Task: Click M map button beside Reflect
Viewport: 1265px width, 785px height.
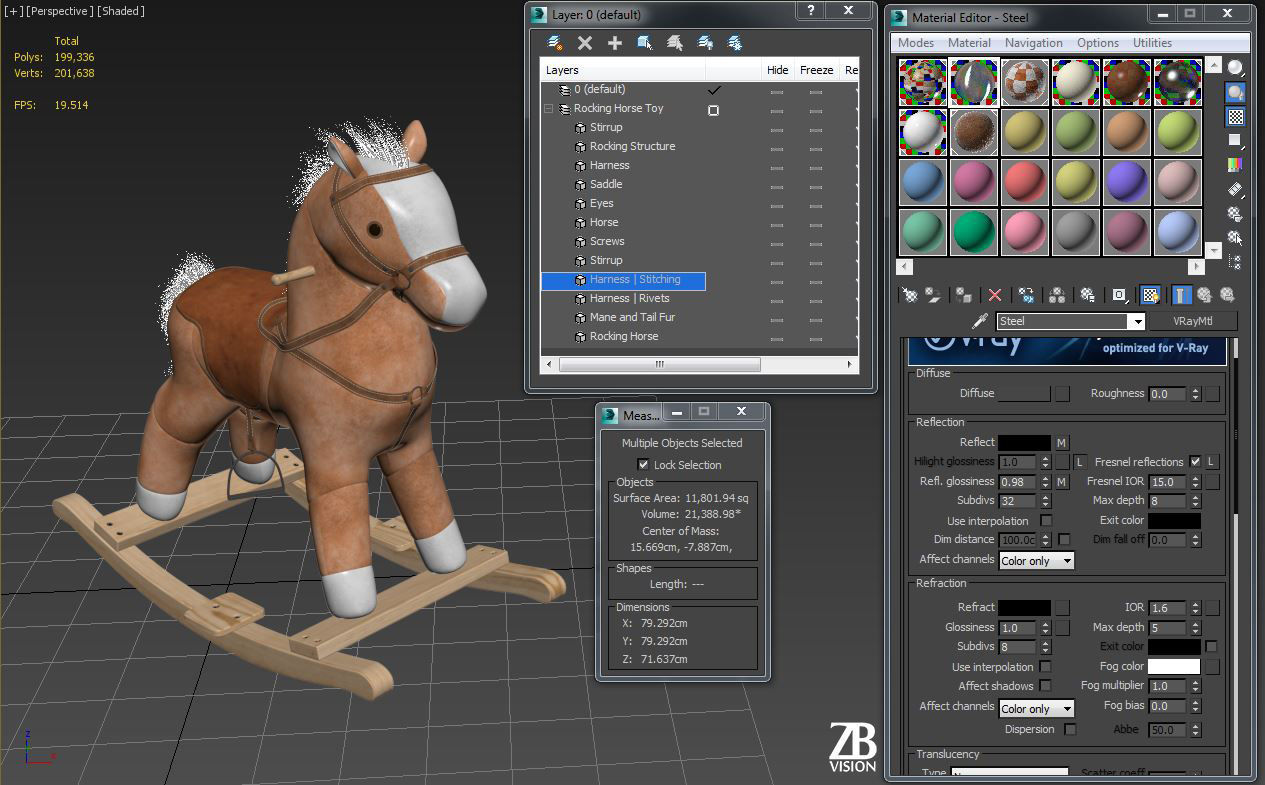Action: point(1062,442)
